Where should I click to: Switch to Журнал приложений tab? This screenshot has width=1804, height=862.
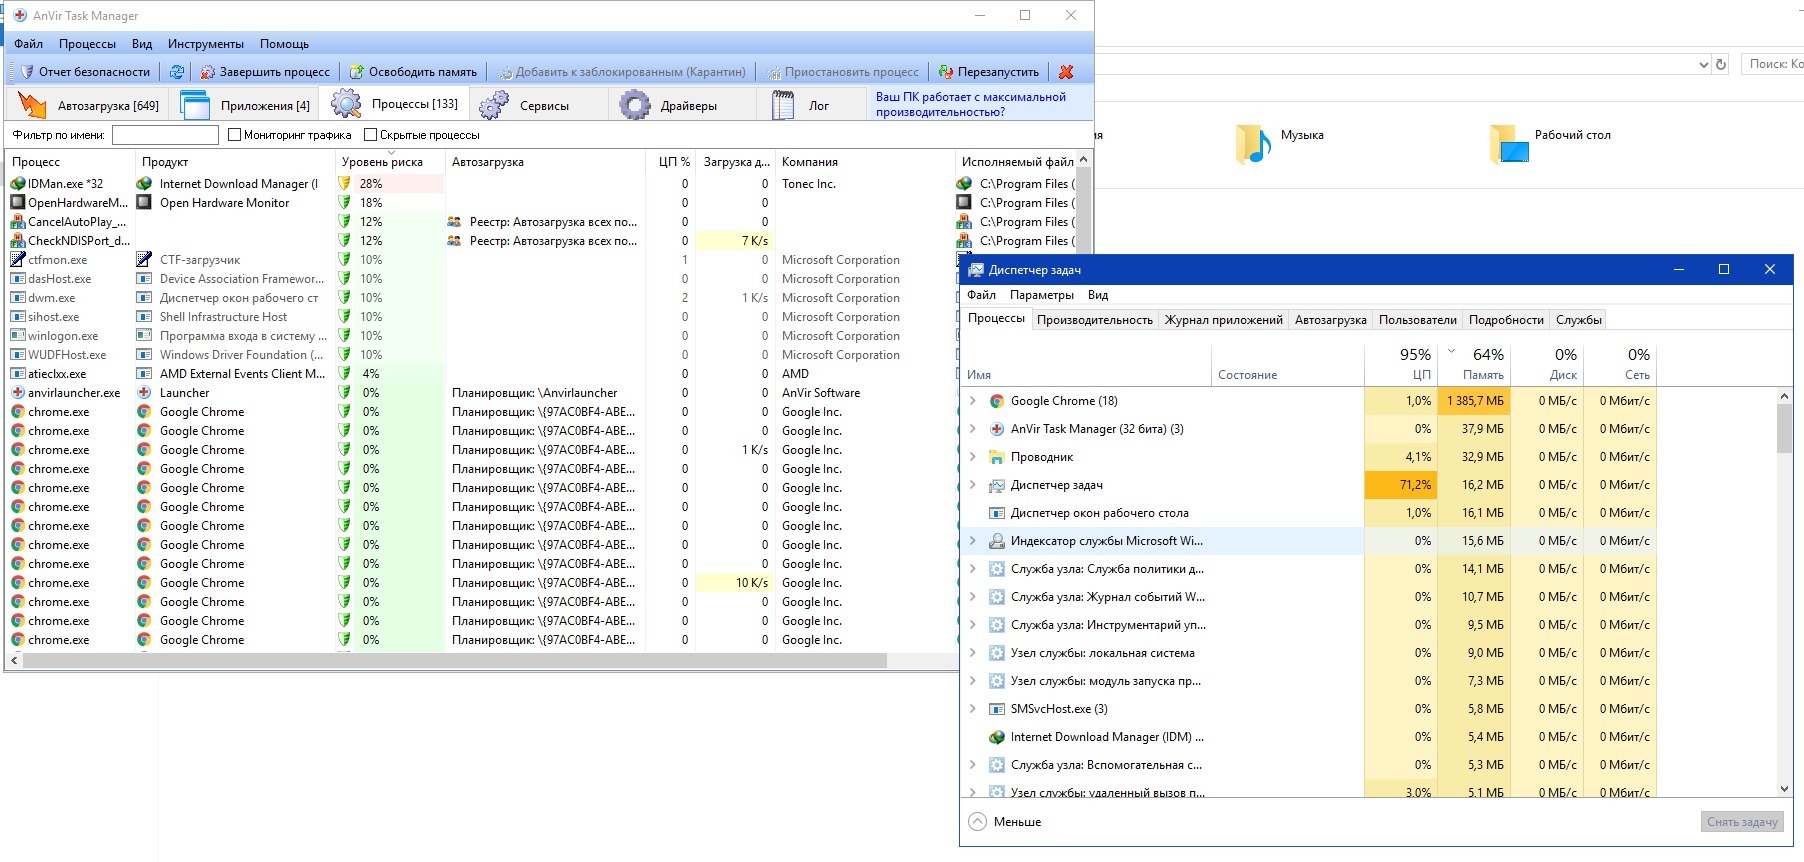(1223, 320)
